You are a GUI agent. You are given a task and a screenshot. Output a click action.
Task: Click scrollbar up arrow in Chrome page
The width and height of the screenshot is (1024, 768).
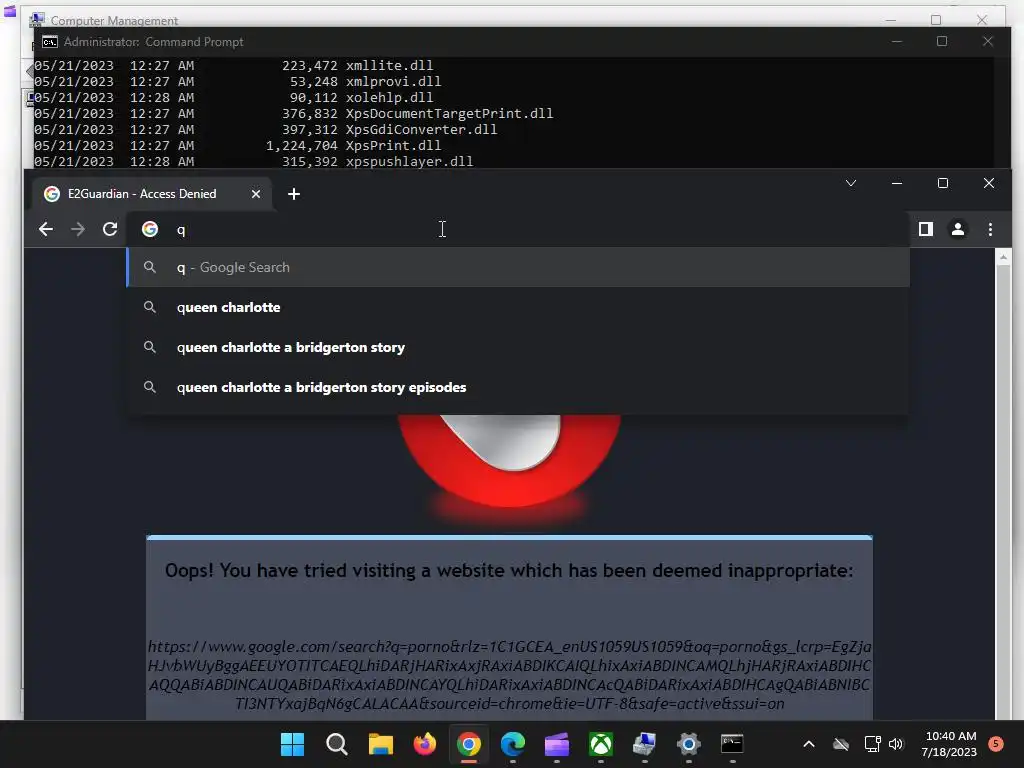(1003, 257)
